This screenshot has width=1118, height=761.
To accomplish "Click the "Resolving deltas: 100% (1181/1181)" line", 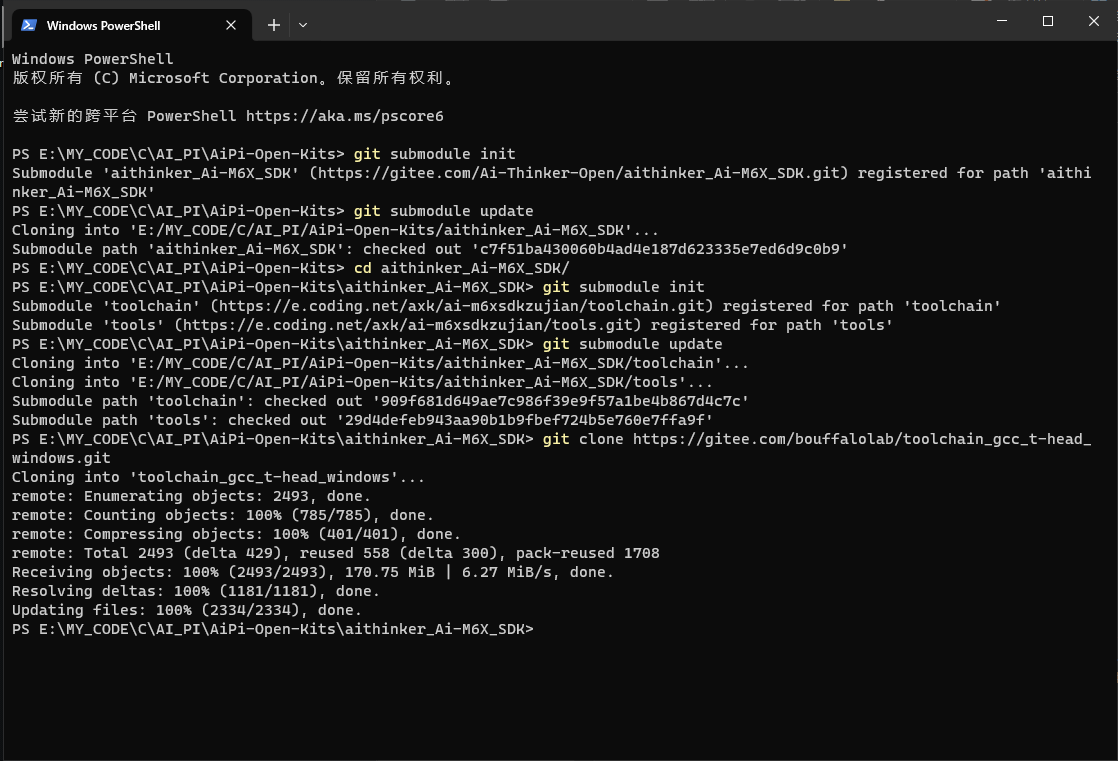I will tap(195, 591).
